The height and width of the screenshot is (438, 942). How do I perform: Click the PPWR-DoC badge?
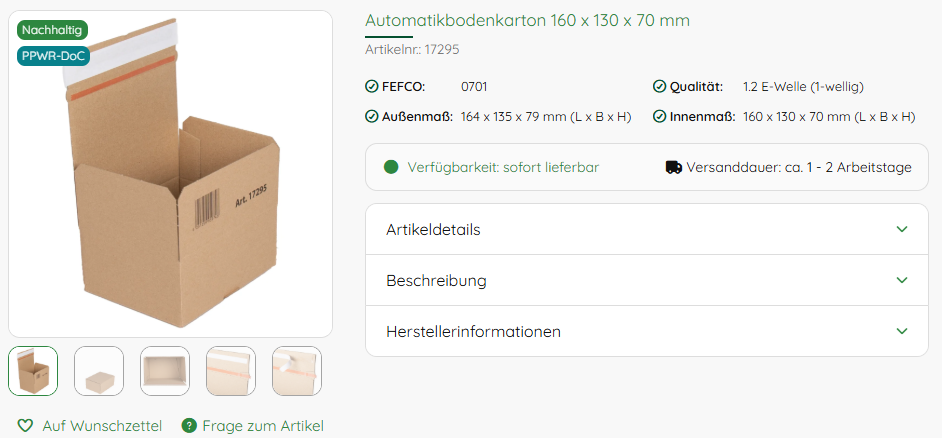click(53, 56)
